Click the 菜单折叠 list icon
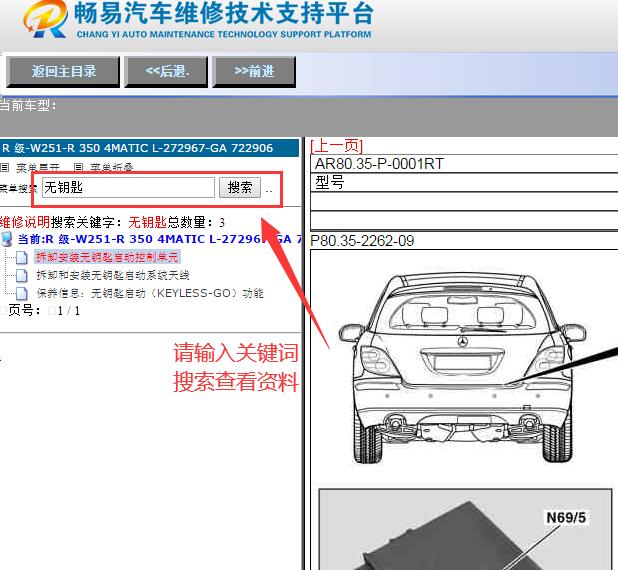 78,168
